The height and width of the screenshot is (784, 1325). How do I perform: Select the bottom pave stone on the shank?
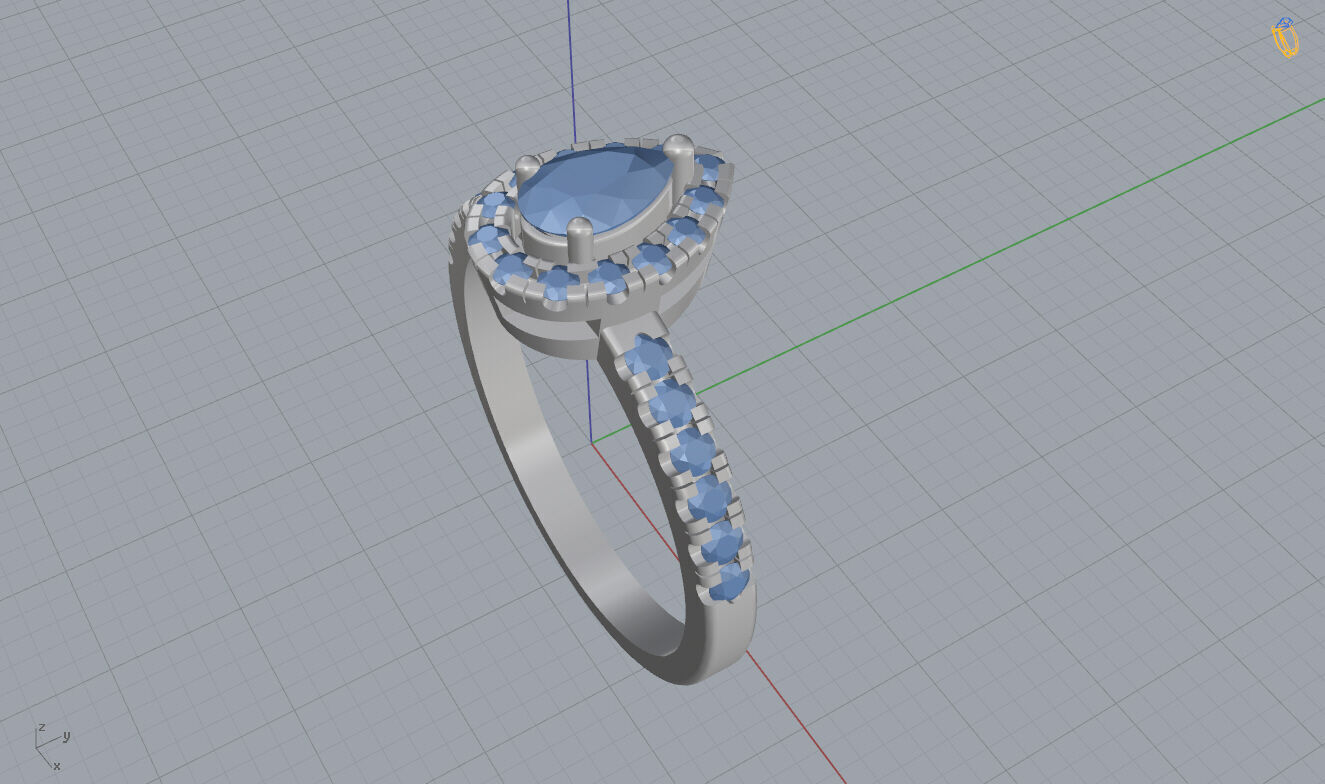[728, 582]
